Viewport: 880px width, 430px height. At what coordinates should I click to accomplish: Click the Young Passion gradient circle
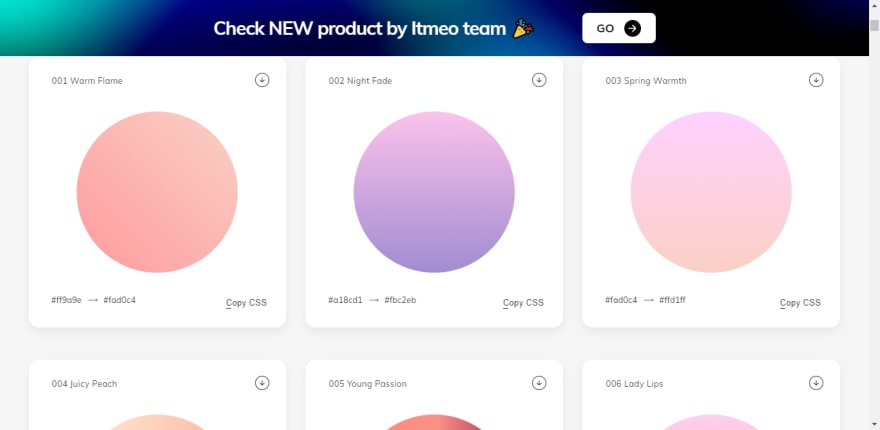(434, 422)
